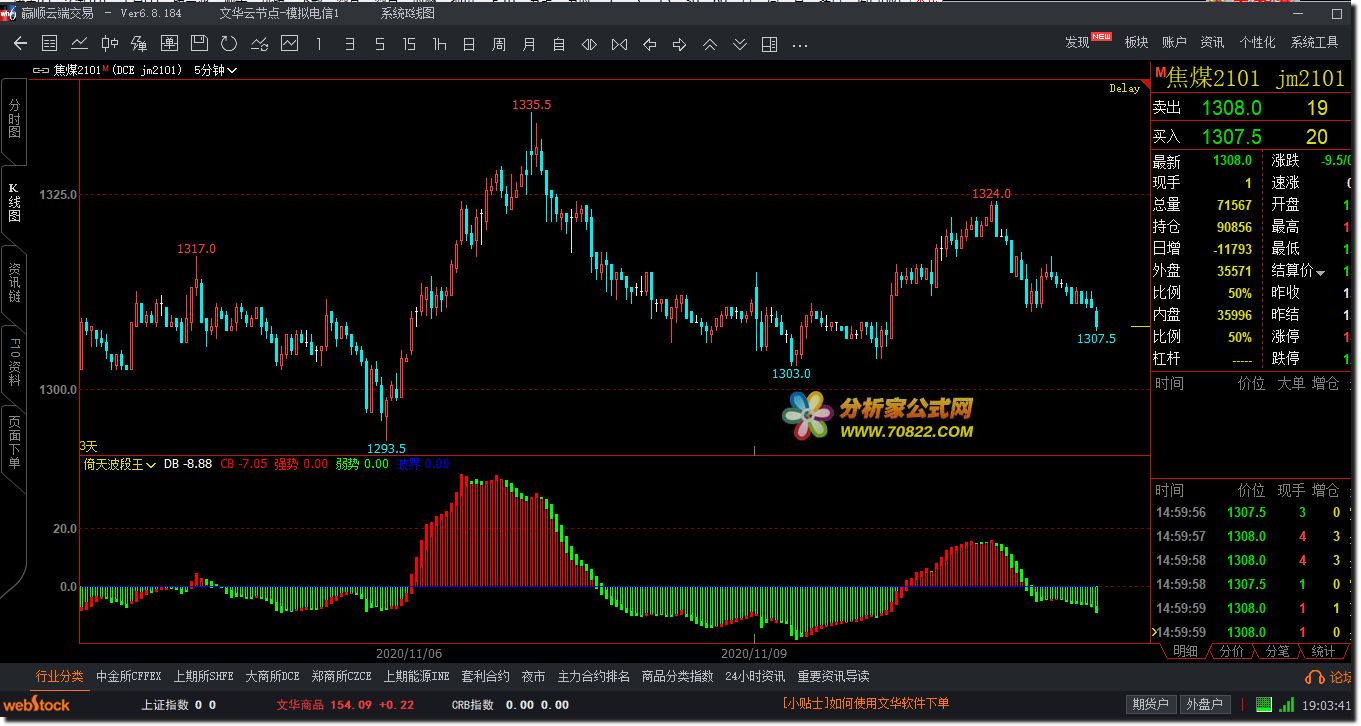
Task: Open the tip link 如何使用文华软件下单
Action: point(888,704)
